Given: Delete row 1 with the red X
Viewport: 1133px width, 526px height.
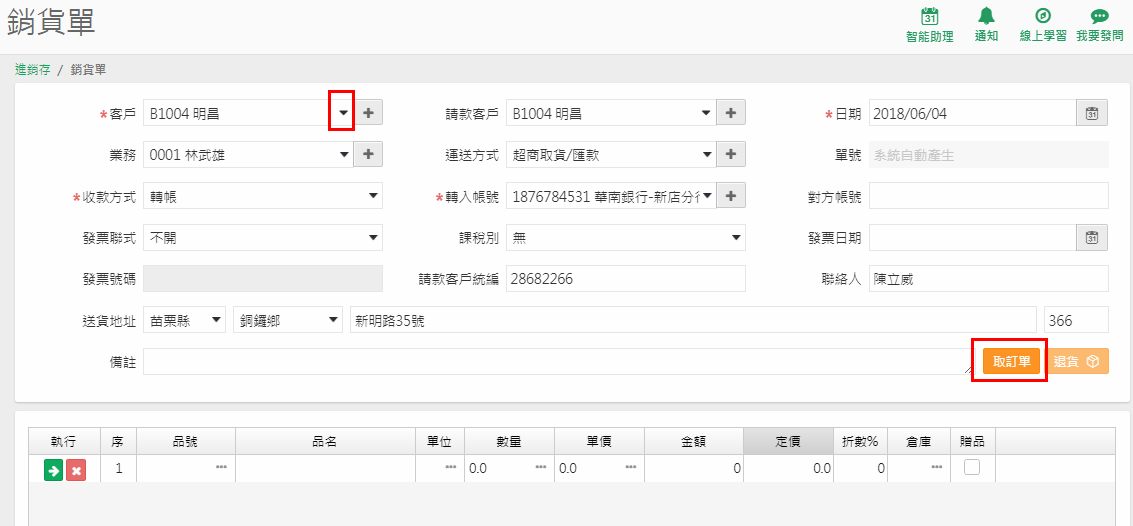Looking at the screenshot, I should [76, 470].
